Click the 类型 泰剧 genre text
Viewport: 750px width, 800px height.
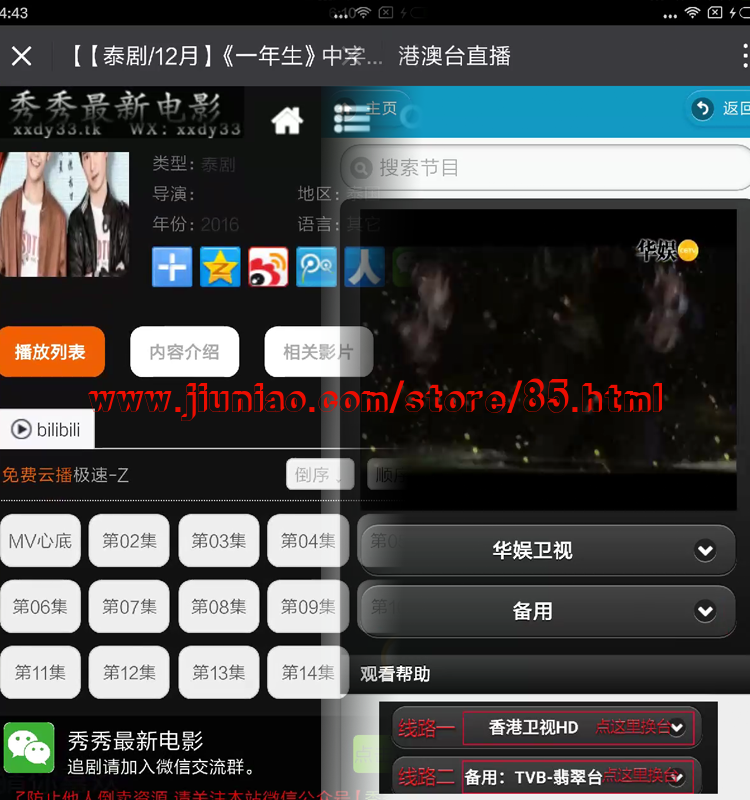pyautogui.click(x=194, y=164)
